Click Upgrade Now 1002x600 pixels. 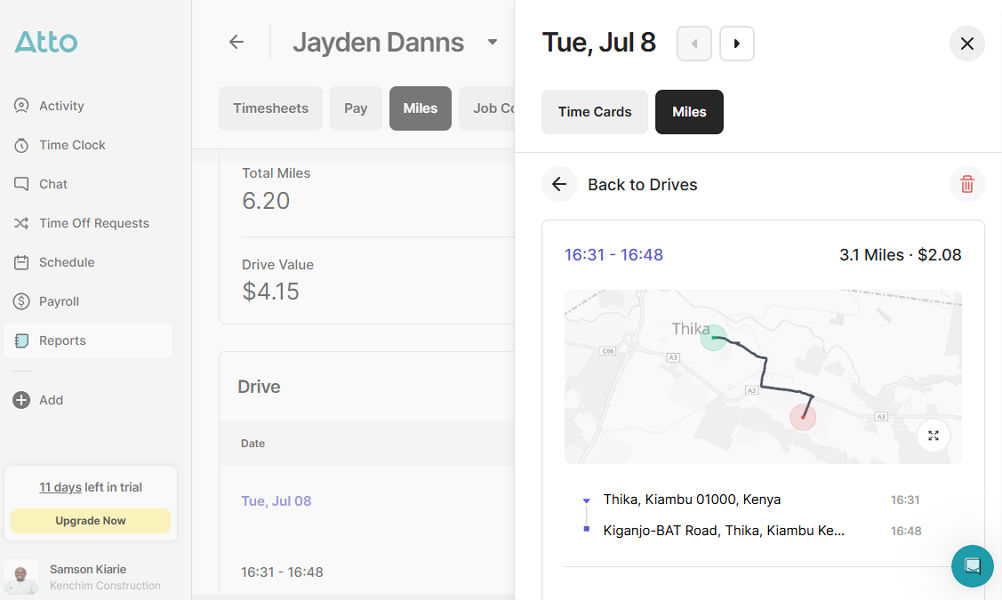tap(90, 520)
